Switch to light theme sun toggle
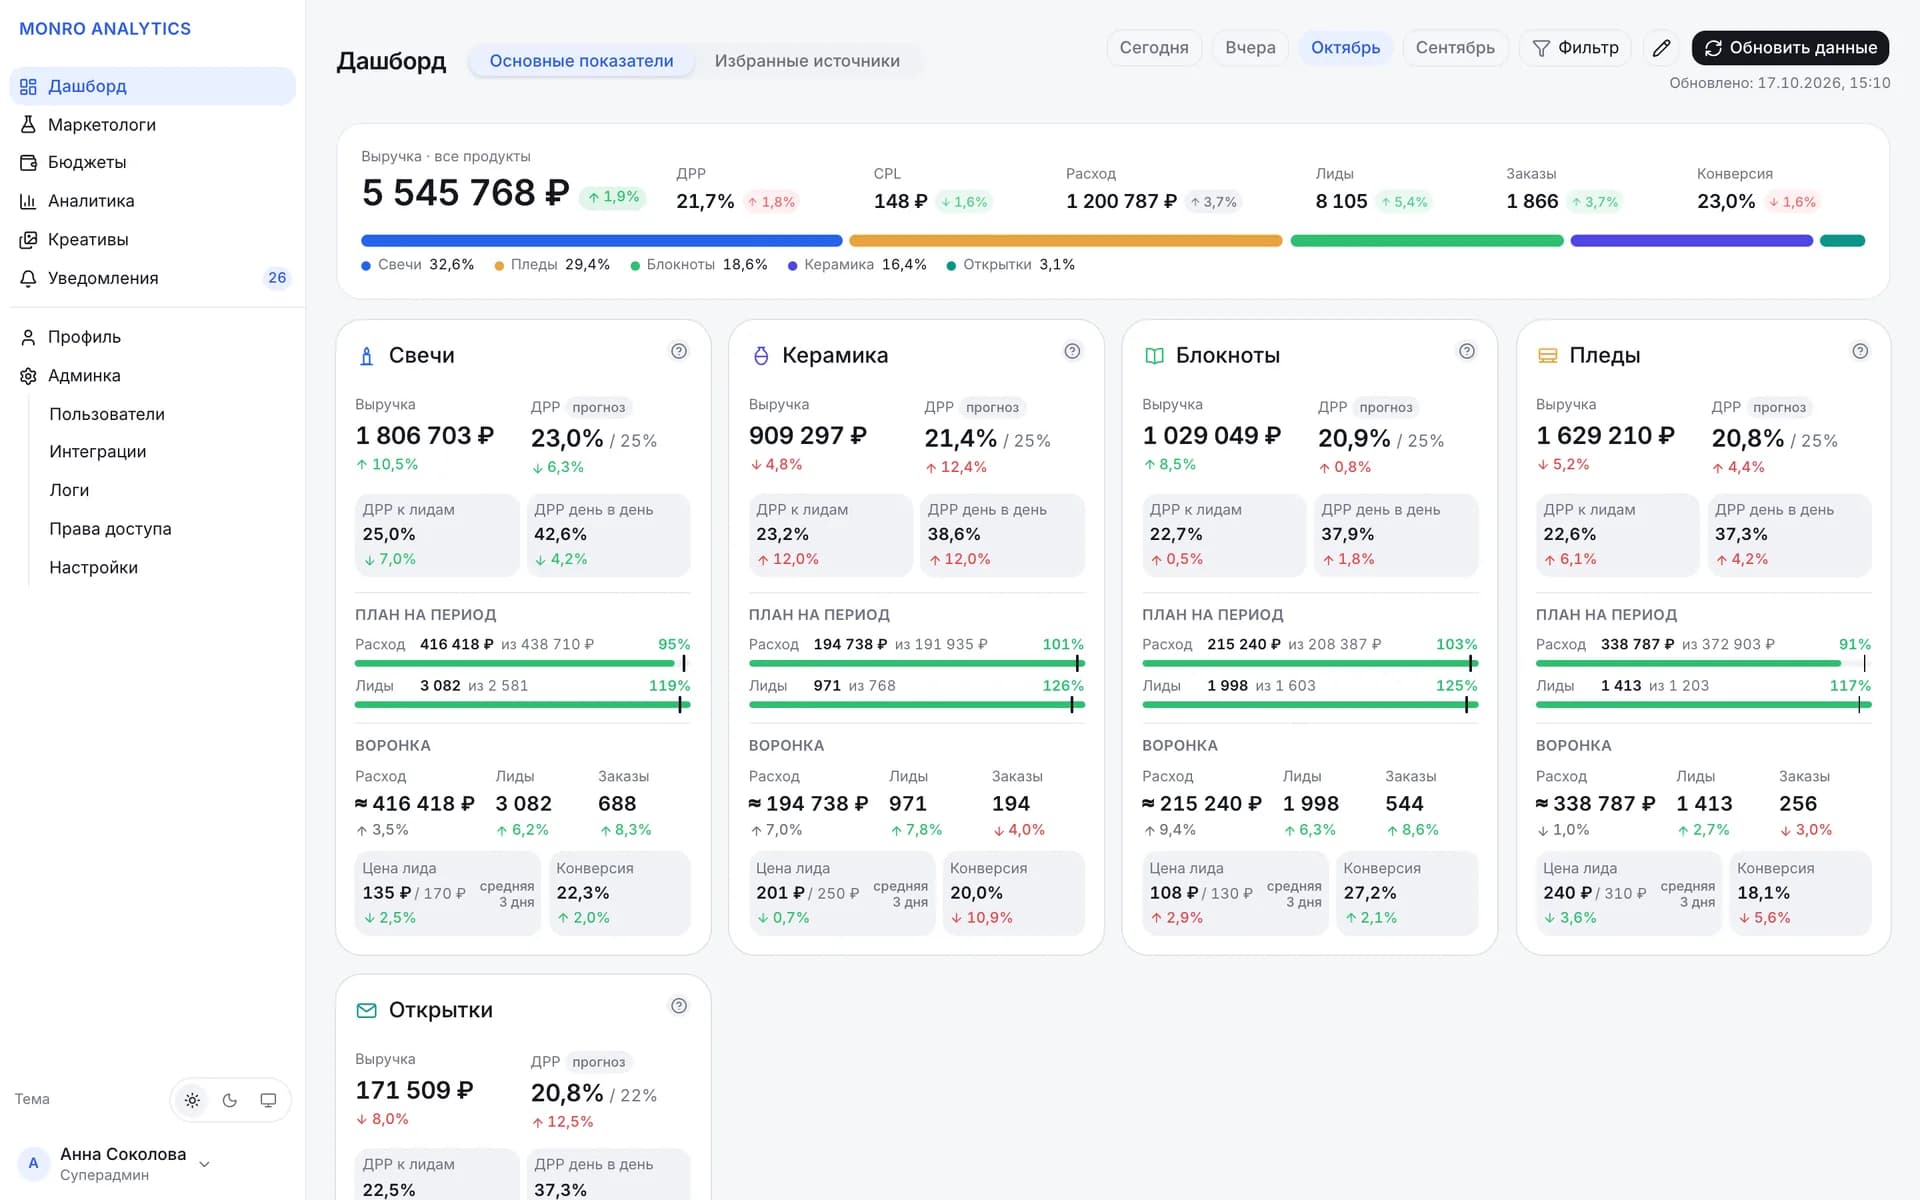1920x1200 pixels. 192,1100
